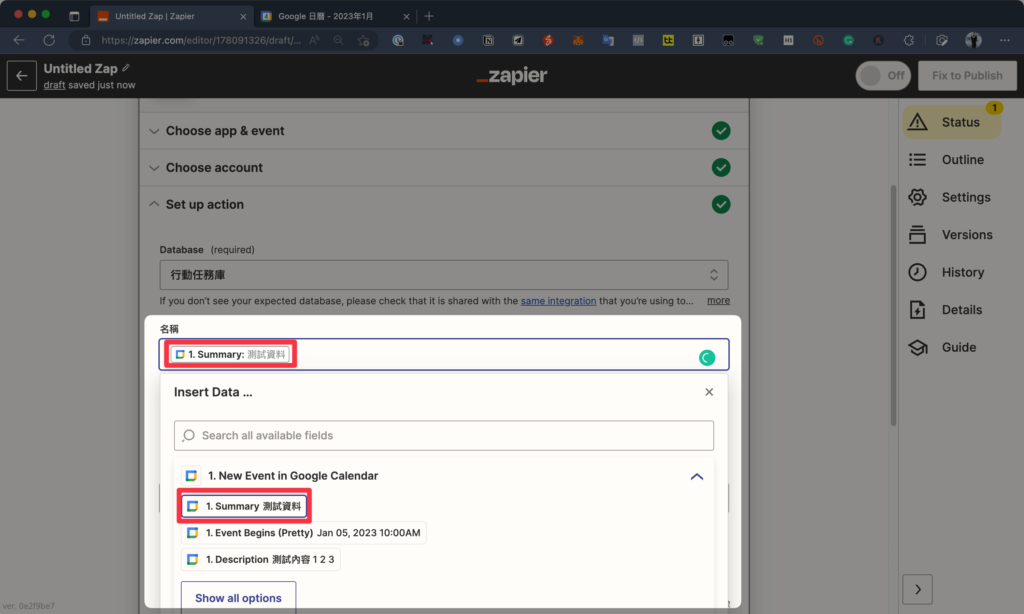
Task: Click the 1. Summary pill in 名稱 field
Action: tap(231, 355)
